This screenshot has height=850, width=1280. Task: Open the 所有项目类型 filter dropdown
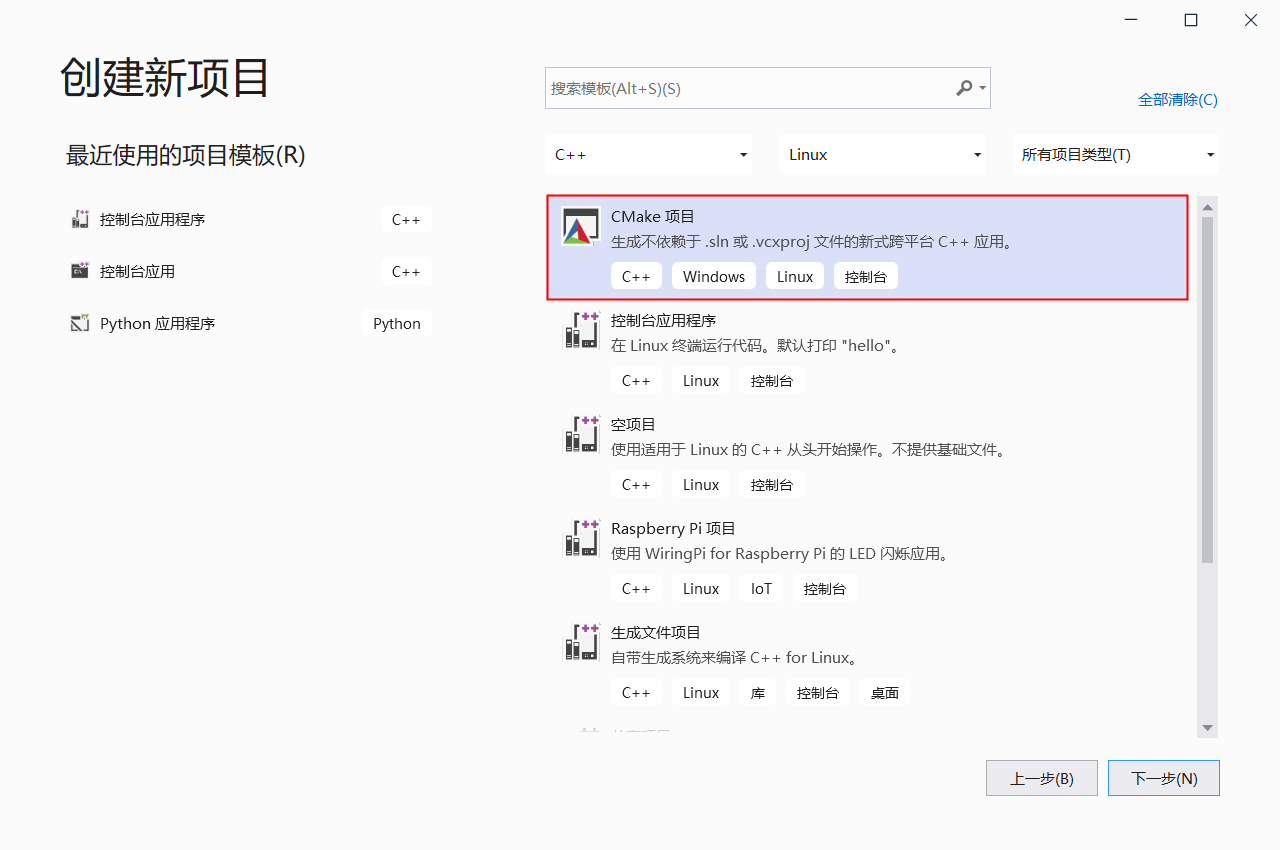[1116, 155]
